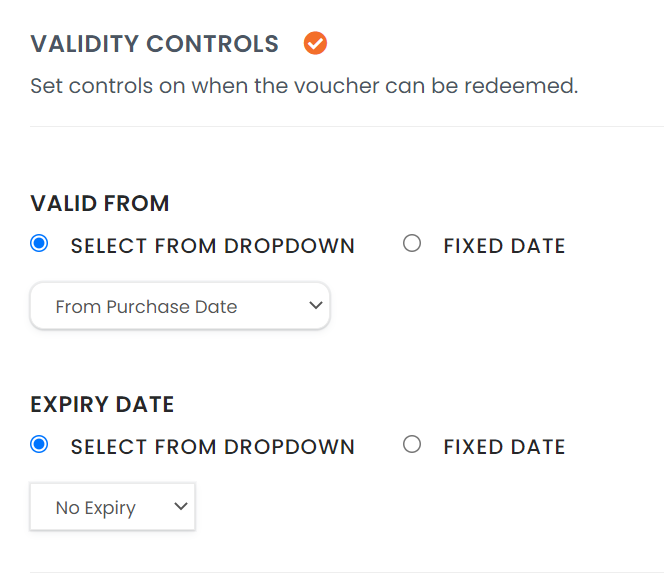This screenshot has width=664, height=577.
Task: Select the Valid From dropdown radio button
Action: click(x=40, y=244)
